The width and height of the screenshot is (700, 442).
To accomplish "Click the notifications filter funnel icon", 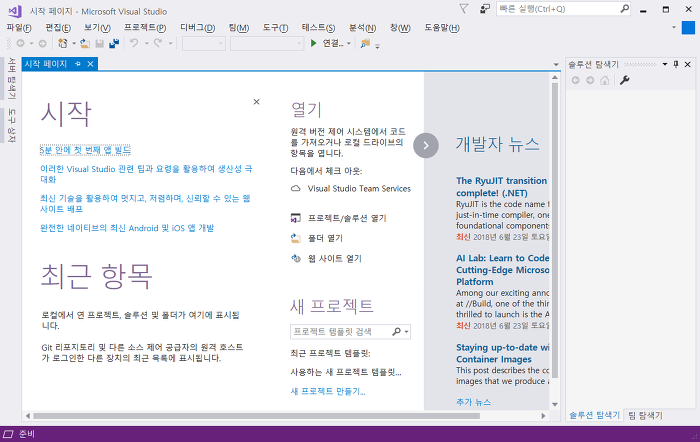I will [x=464, y=9].
